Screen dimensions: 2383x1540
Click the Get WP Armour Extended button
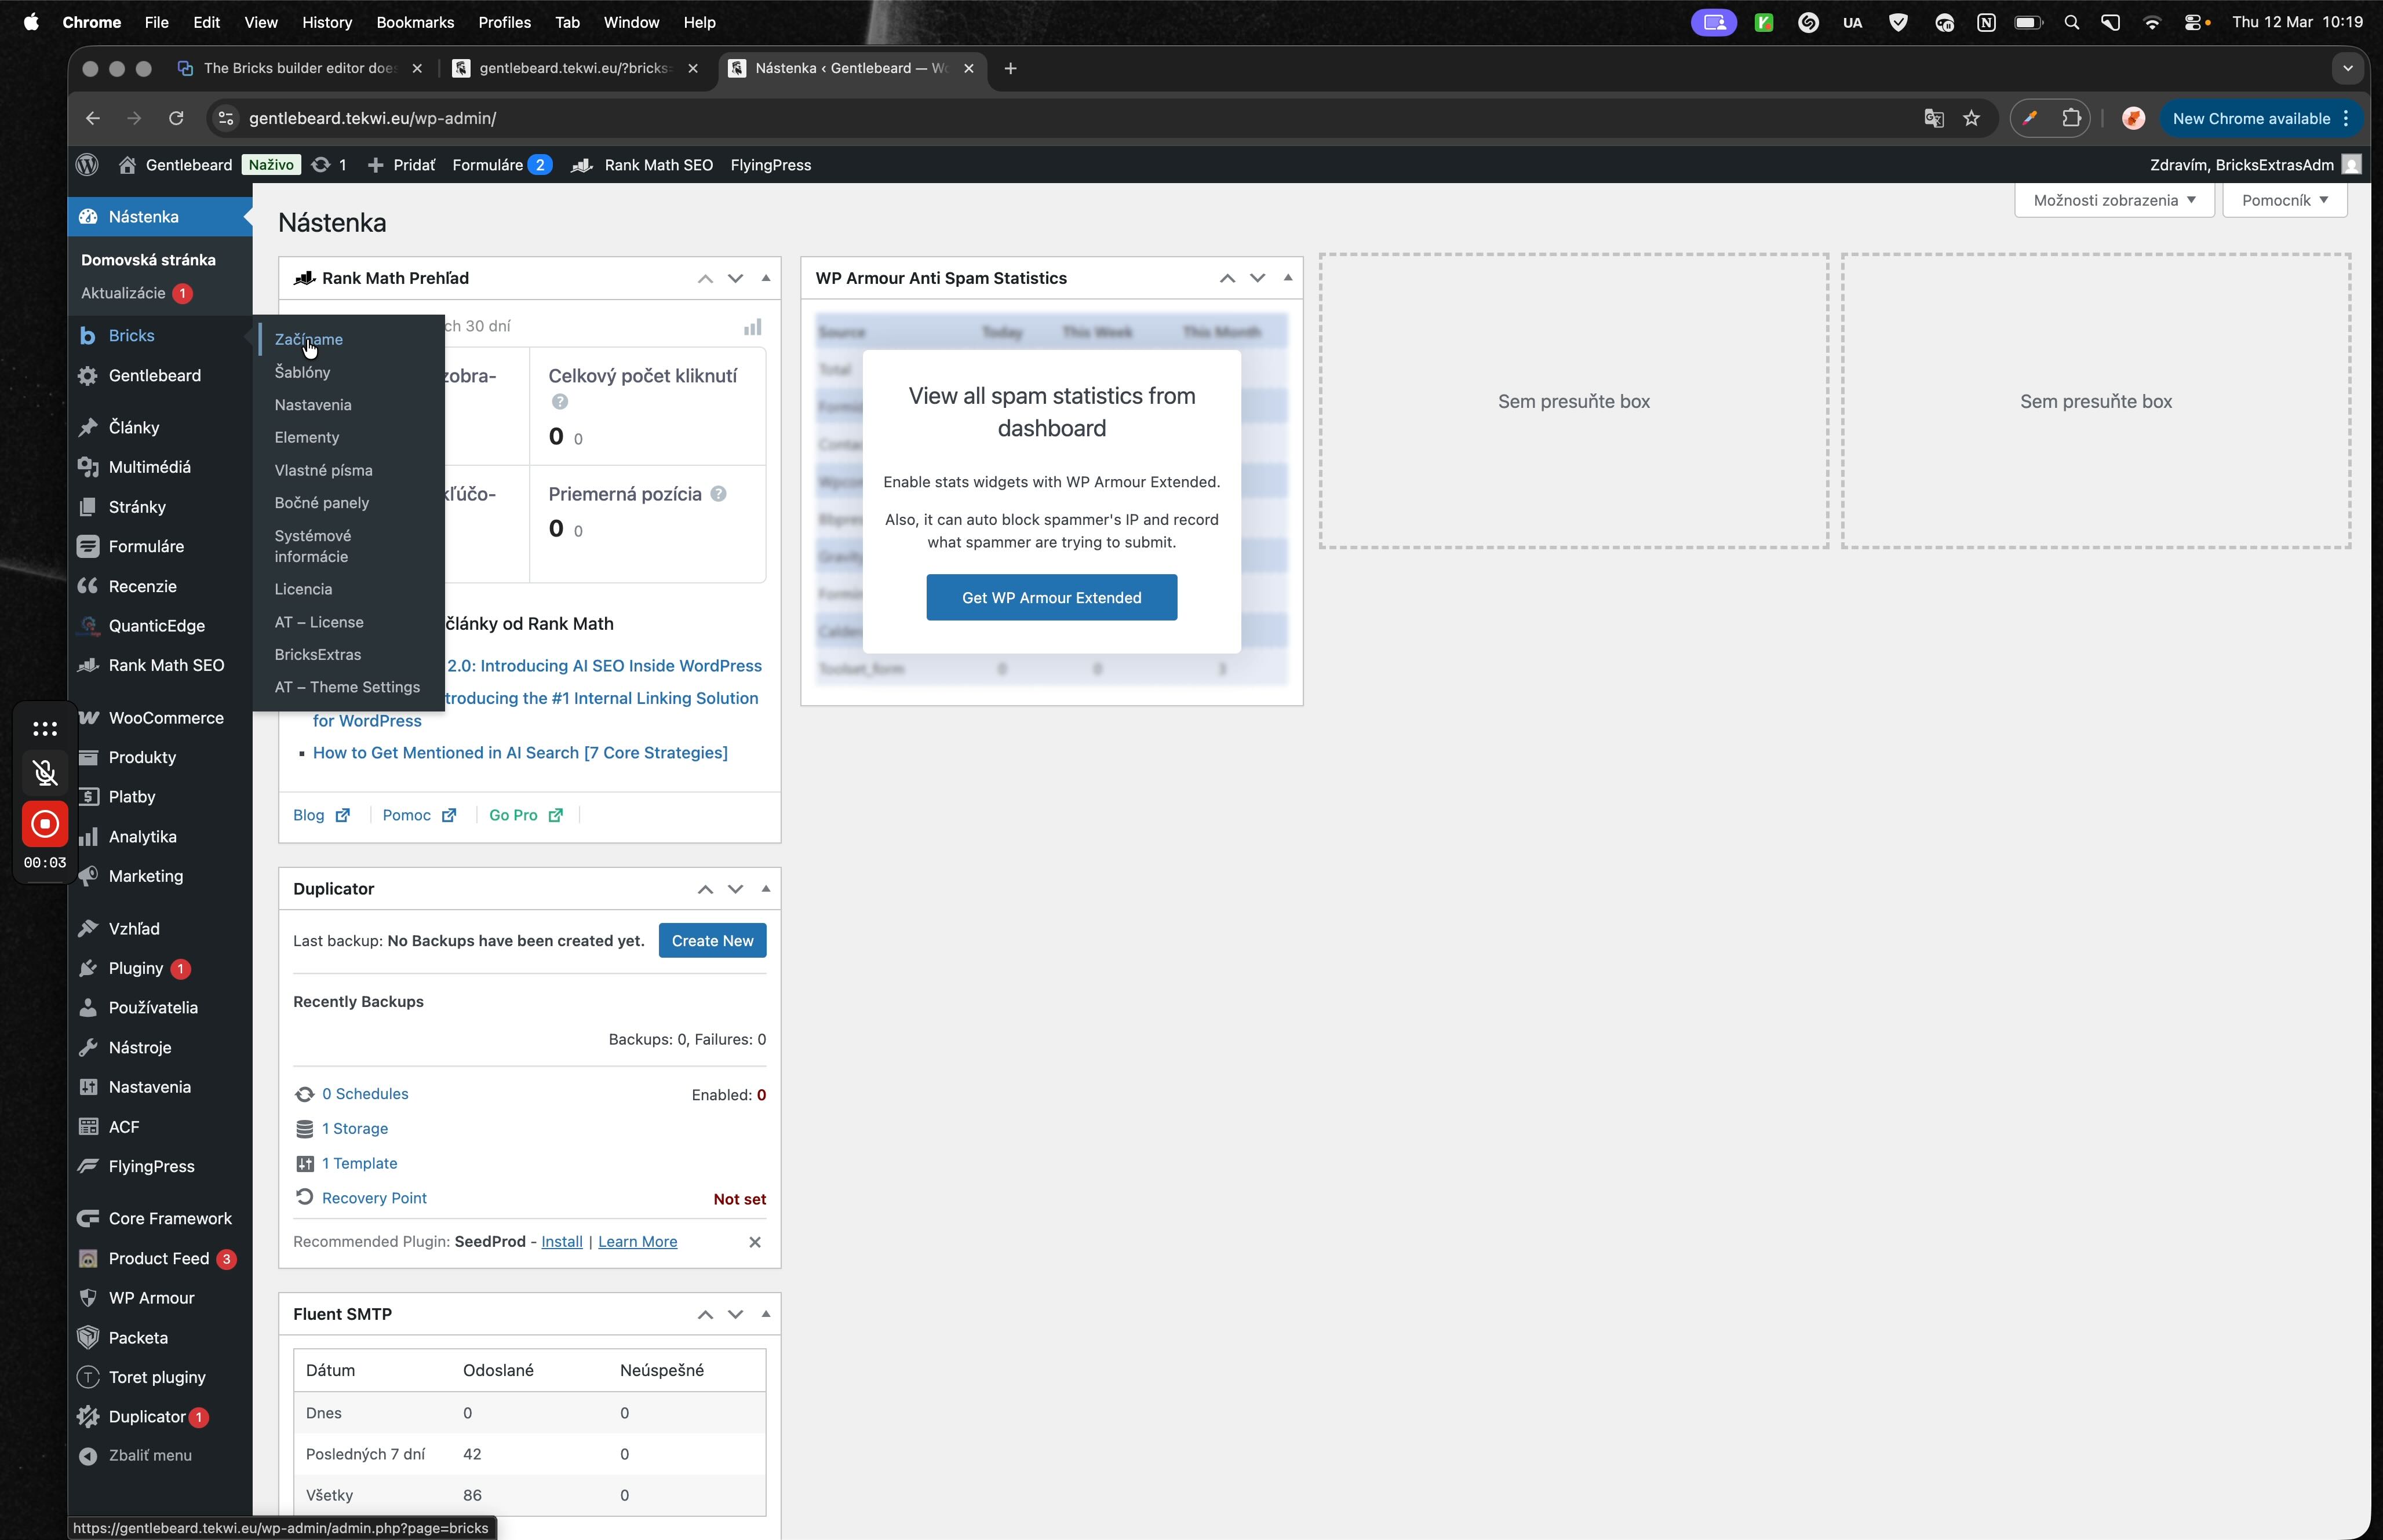[1051, 597]
